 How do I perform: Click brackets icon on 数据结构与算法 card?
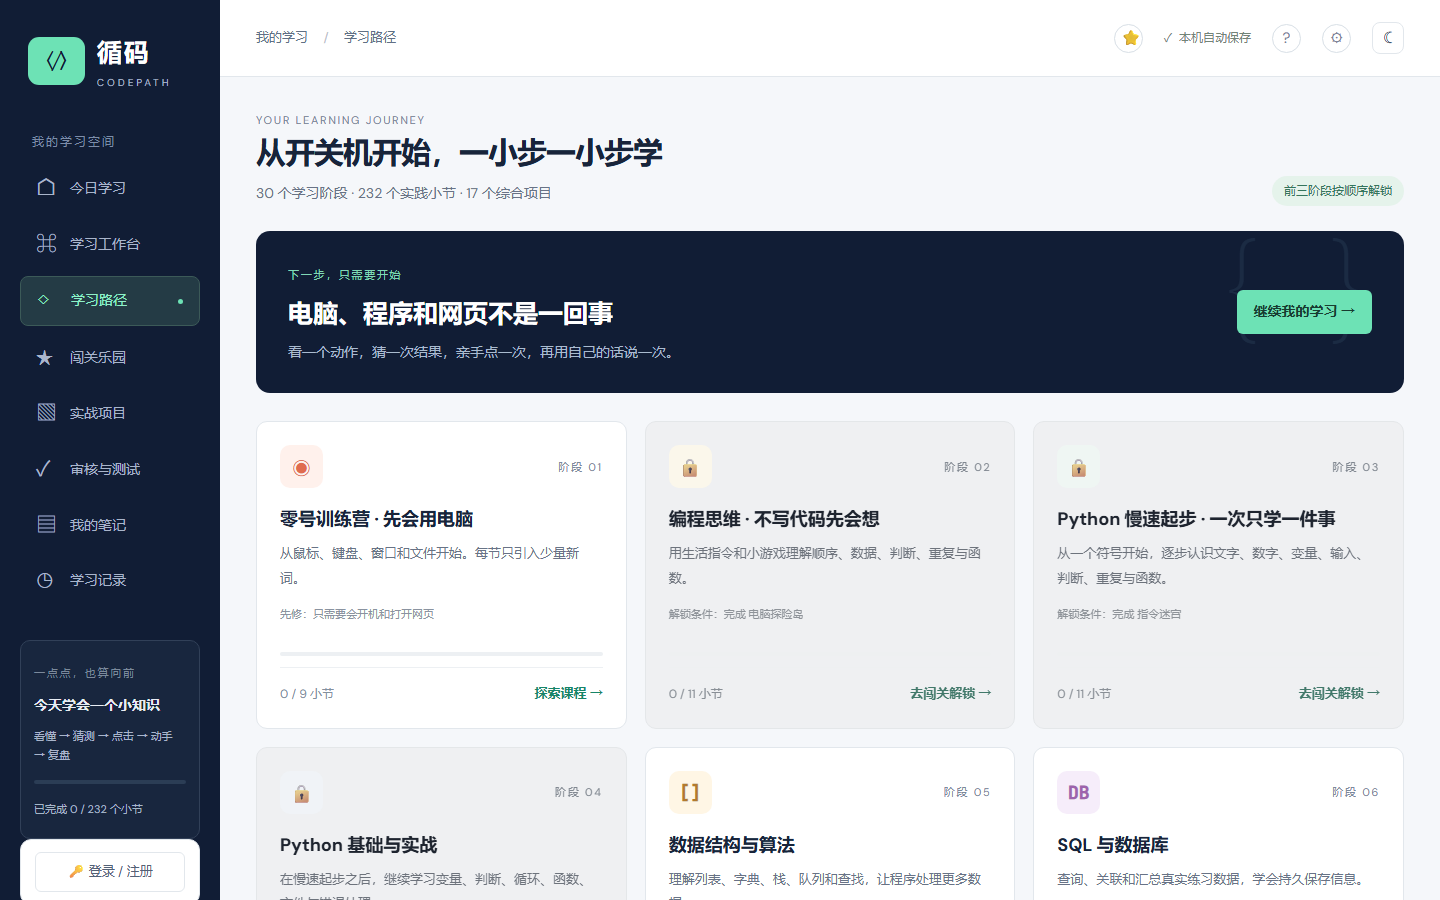690,793
